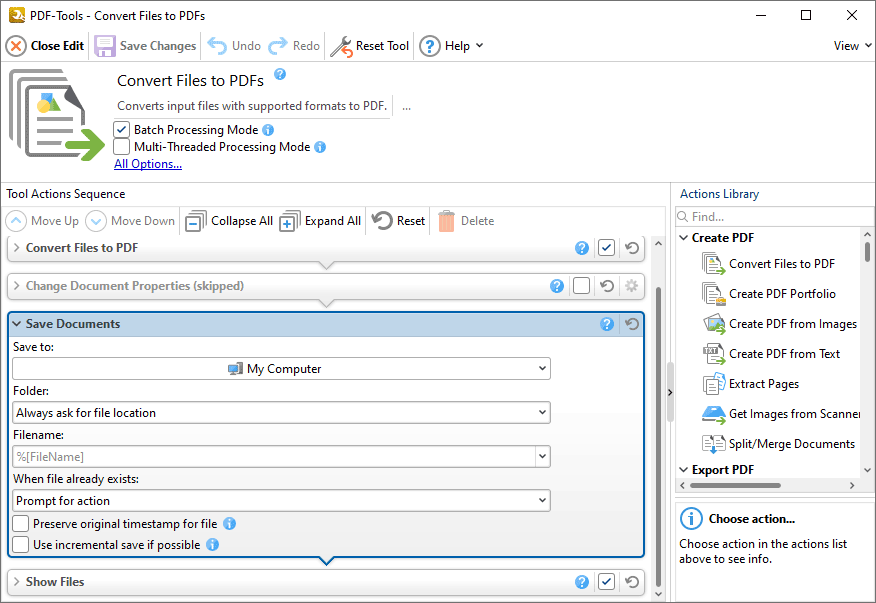Open help for Show Files step
The height and width of the screenshot is (603, 876).
click(582, 582)
